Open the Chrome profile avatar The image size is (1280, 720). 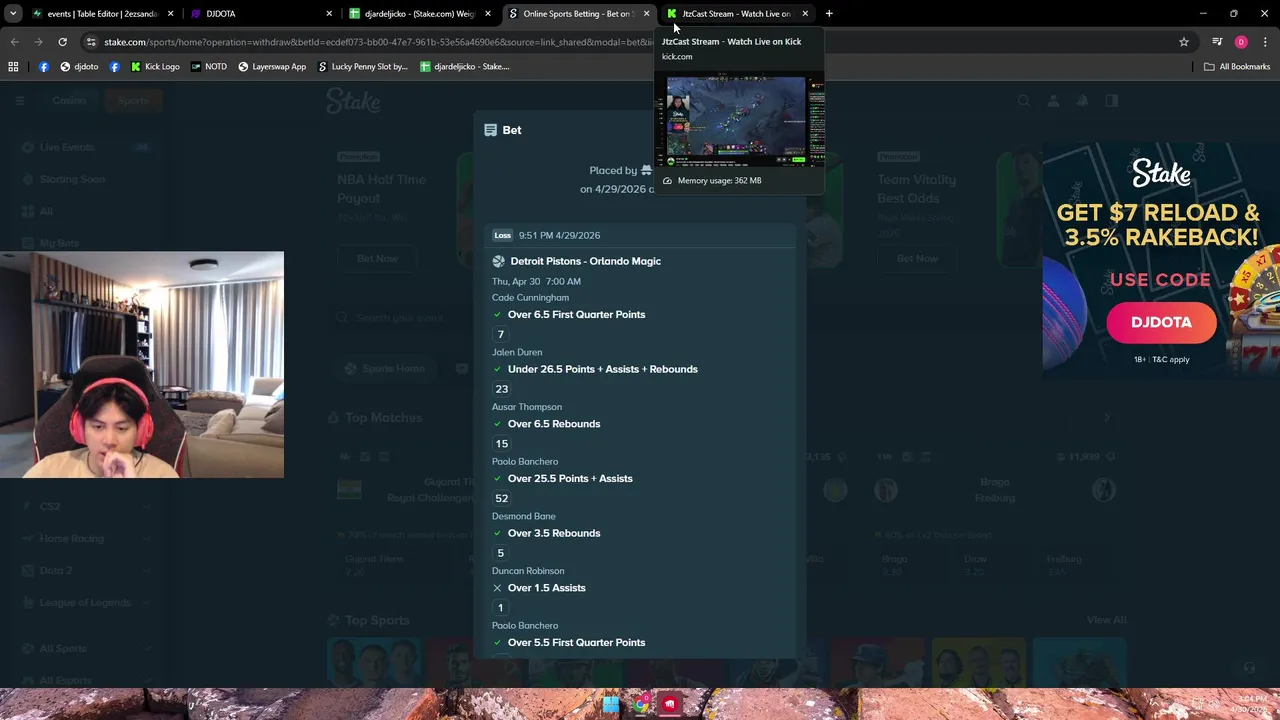click(1241, 42)
